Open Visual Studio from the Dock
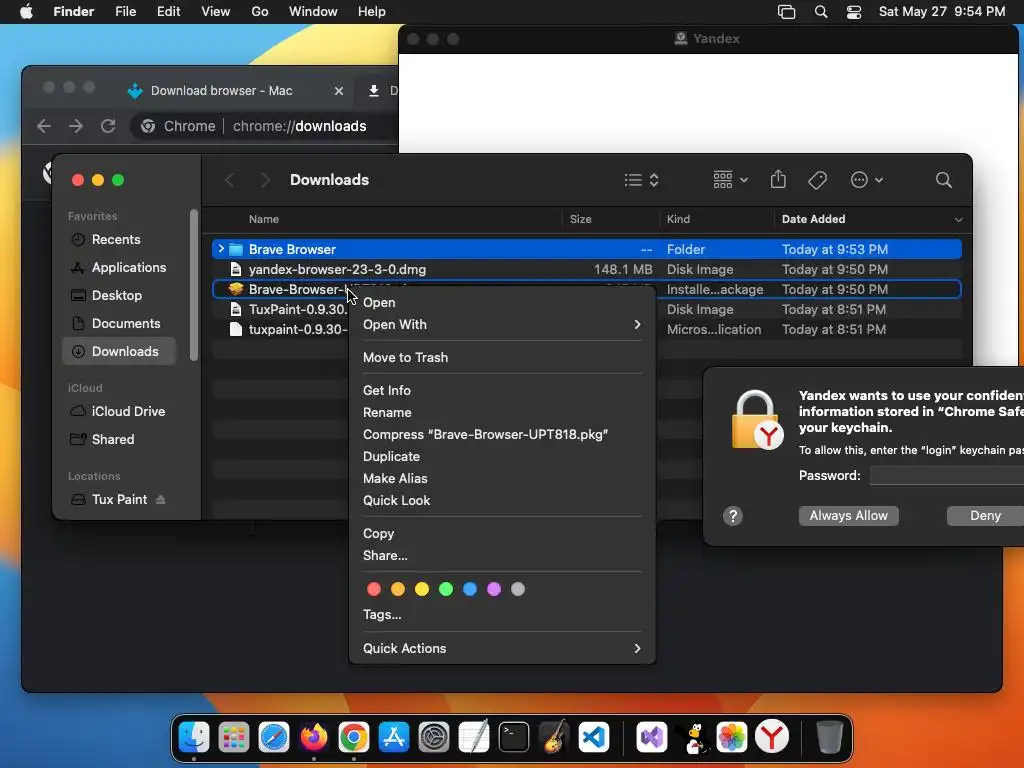Screen dimensions: 1024x768 [652, 737]
